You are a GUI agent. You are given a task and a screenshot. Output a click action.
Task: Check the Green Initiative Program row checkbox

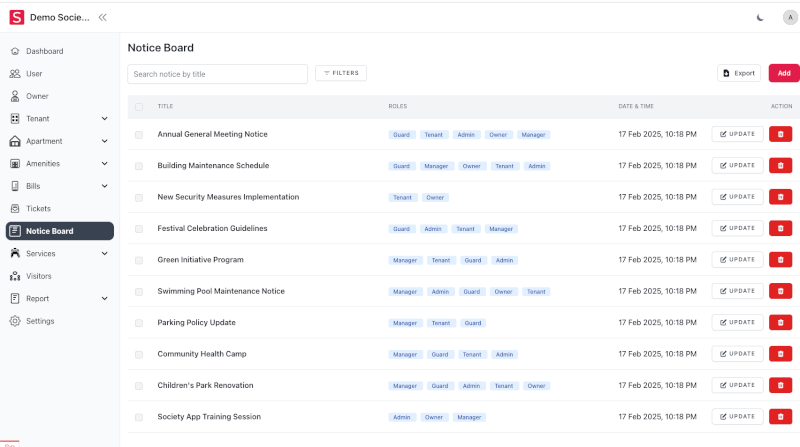coord(139,260)
